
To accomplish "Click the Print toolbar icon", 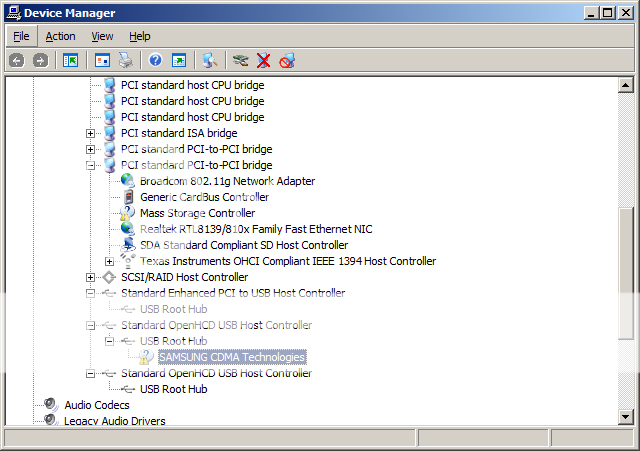I will 126,60.
